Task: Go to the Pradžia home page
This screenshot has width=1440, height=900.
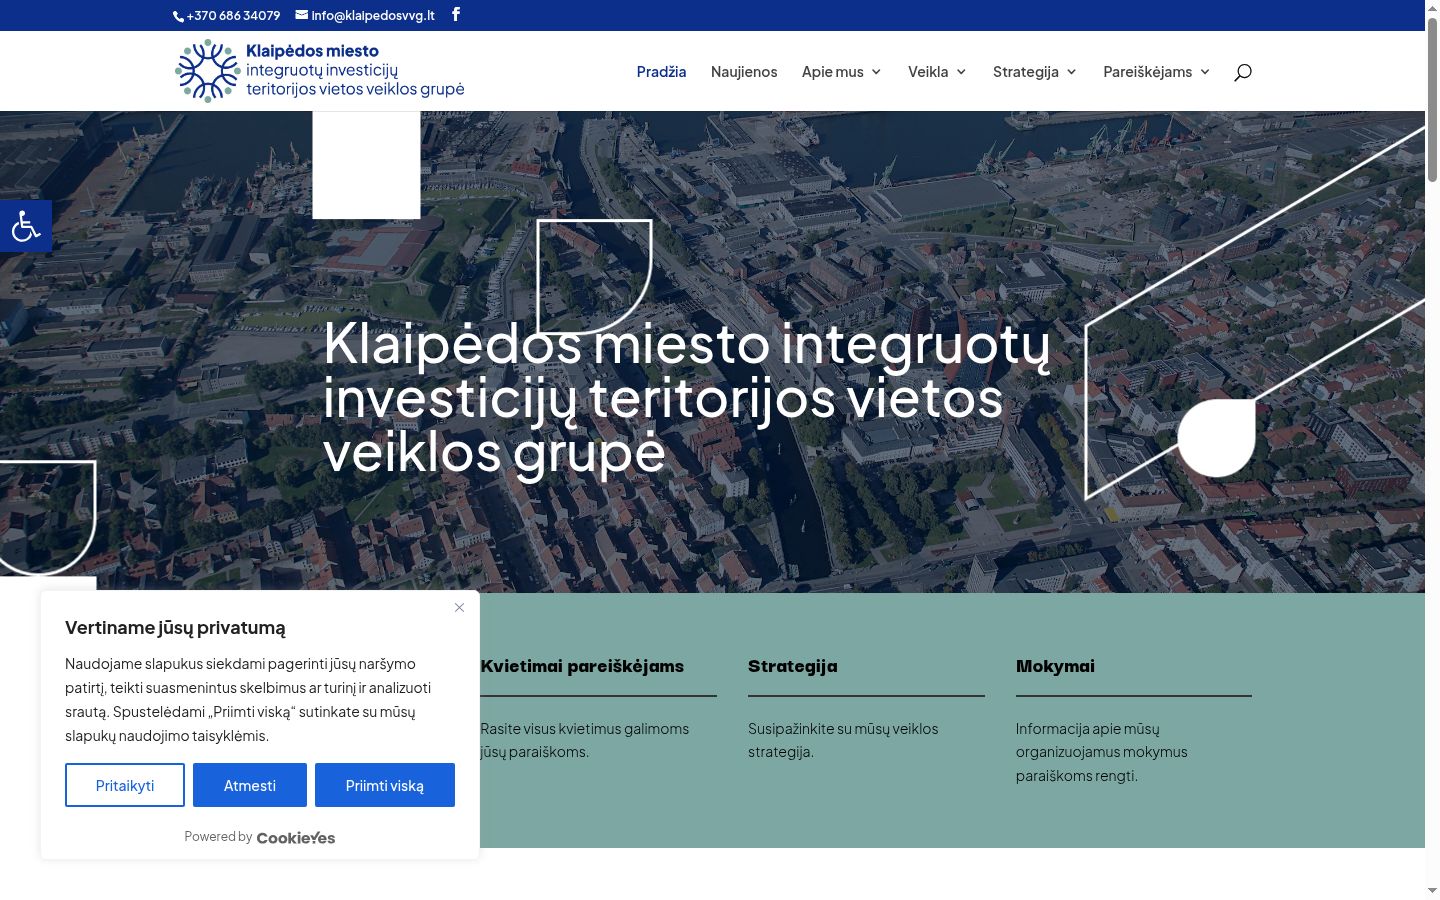Action: [661, 72]
